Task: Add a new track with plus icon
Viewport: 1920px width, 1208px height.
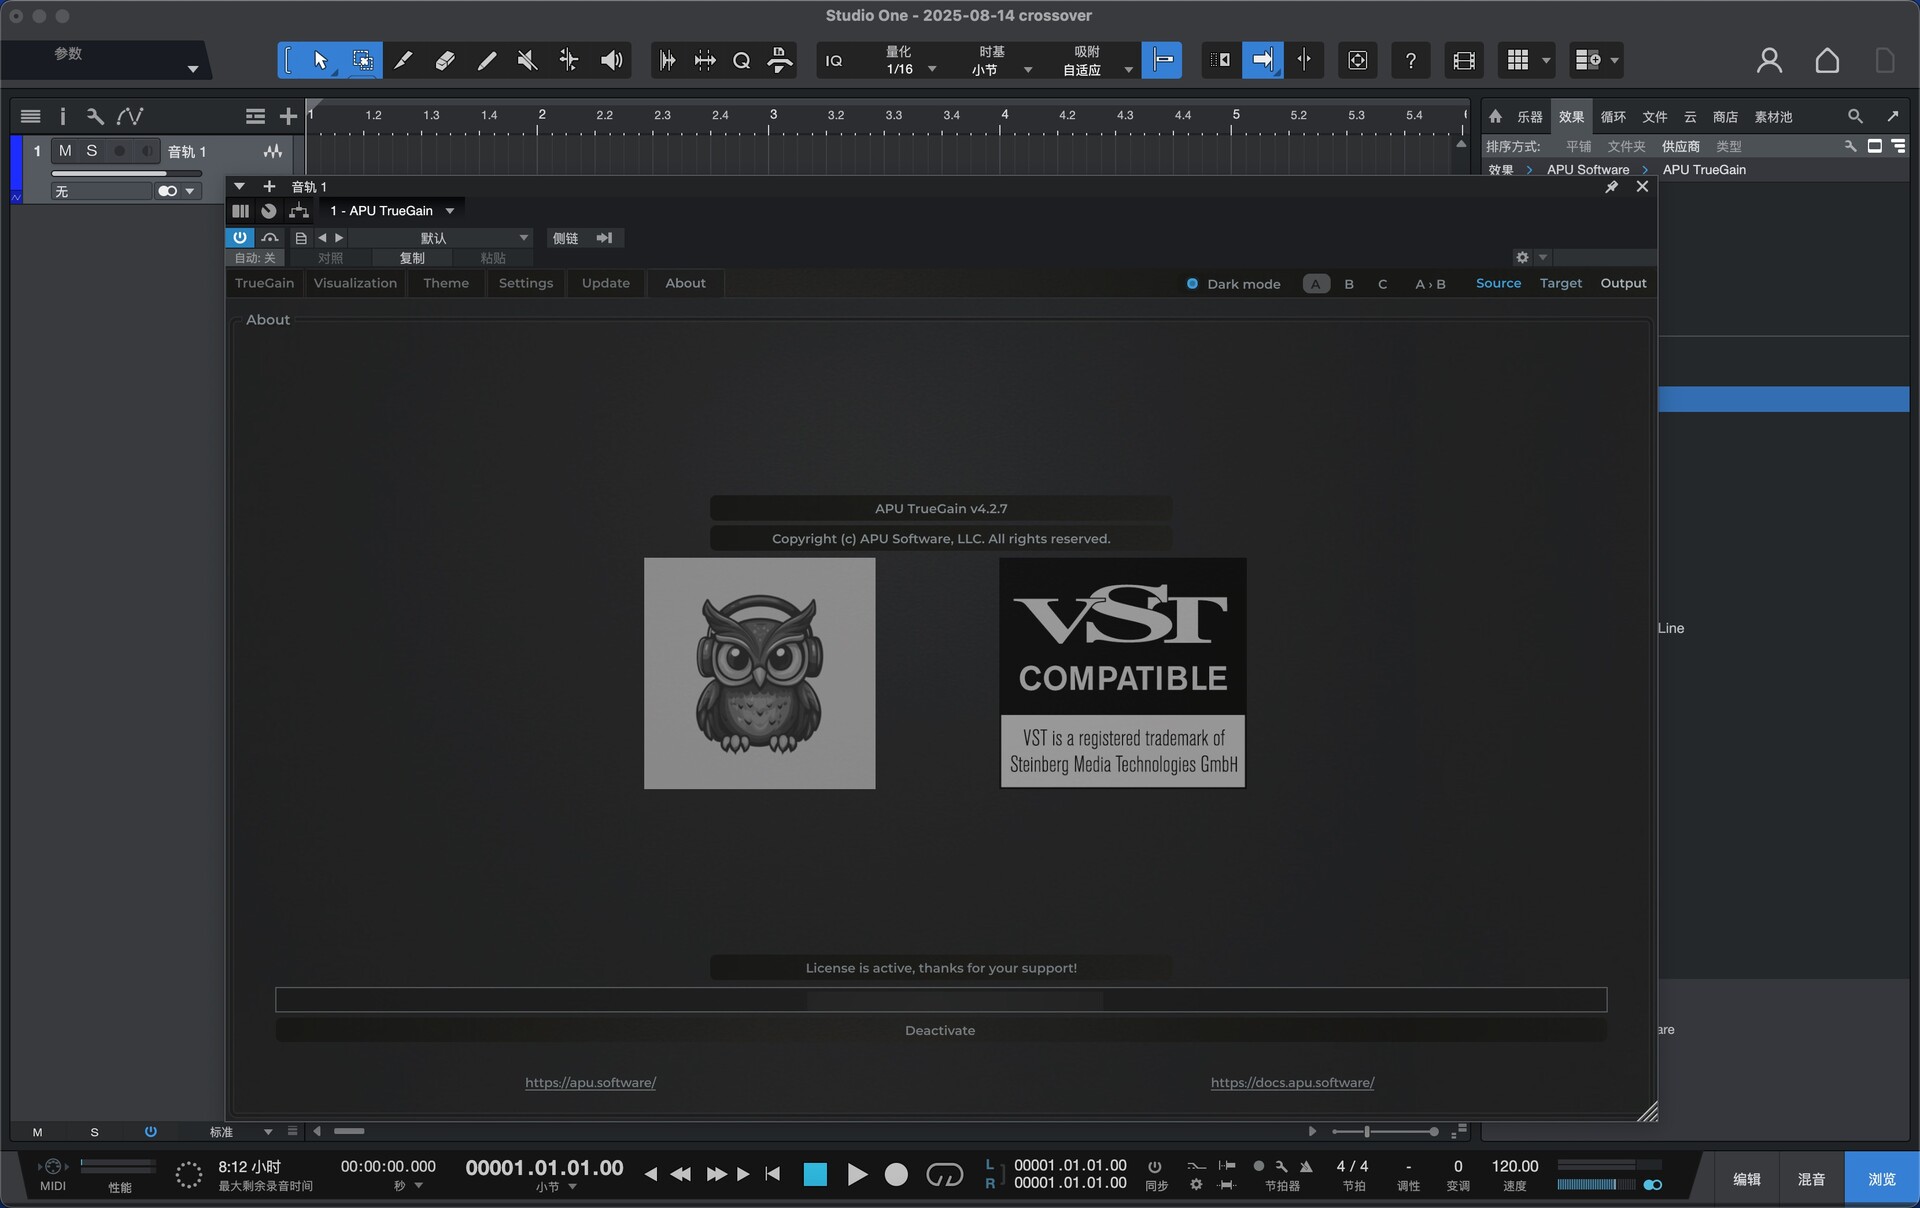Action: pos(288,116)
